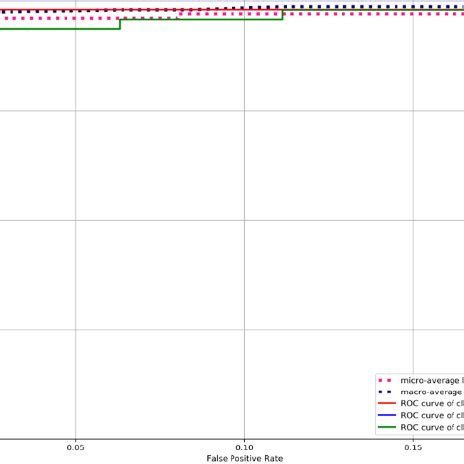
Task: Select the red line swatch in legend
Action: pos(387,403)
